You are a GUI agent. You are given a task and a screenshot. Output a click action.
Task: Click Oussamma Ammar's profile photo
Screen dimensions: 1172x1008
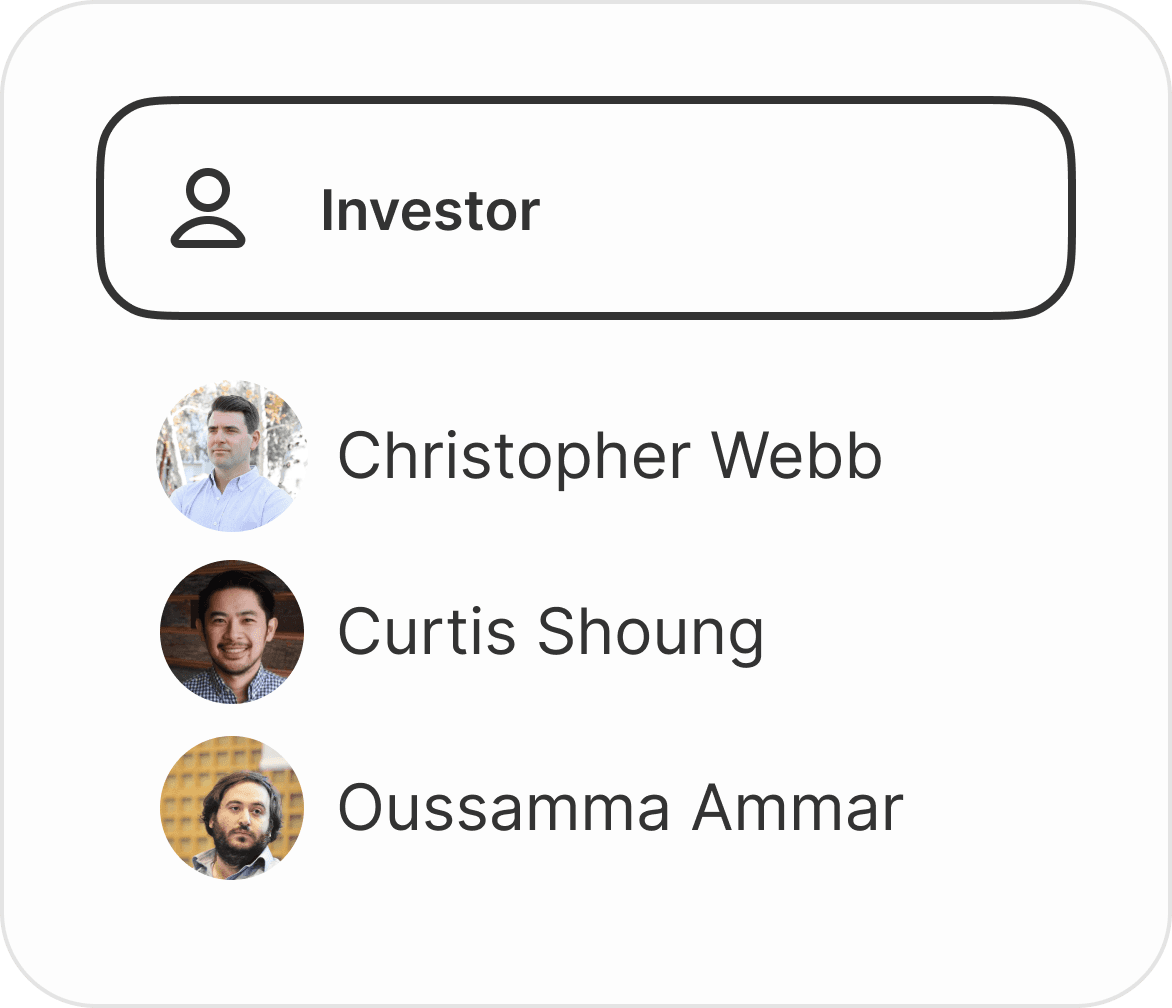tap(231, 808)
